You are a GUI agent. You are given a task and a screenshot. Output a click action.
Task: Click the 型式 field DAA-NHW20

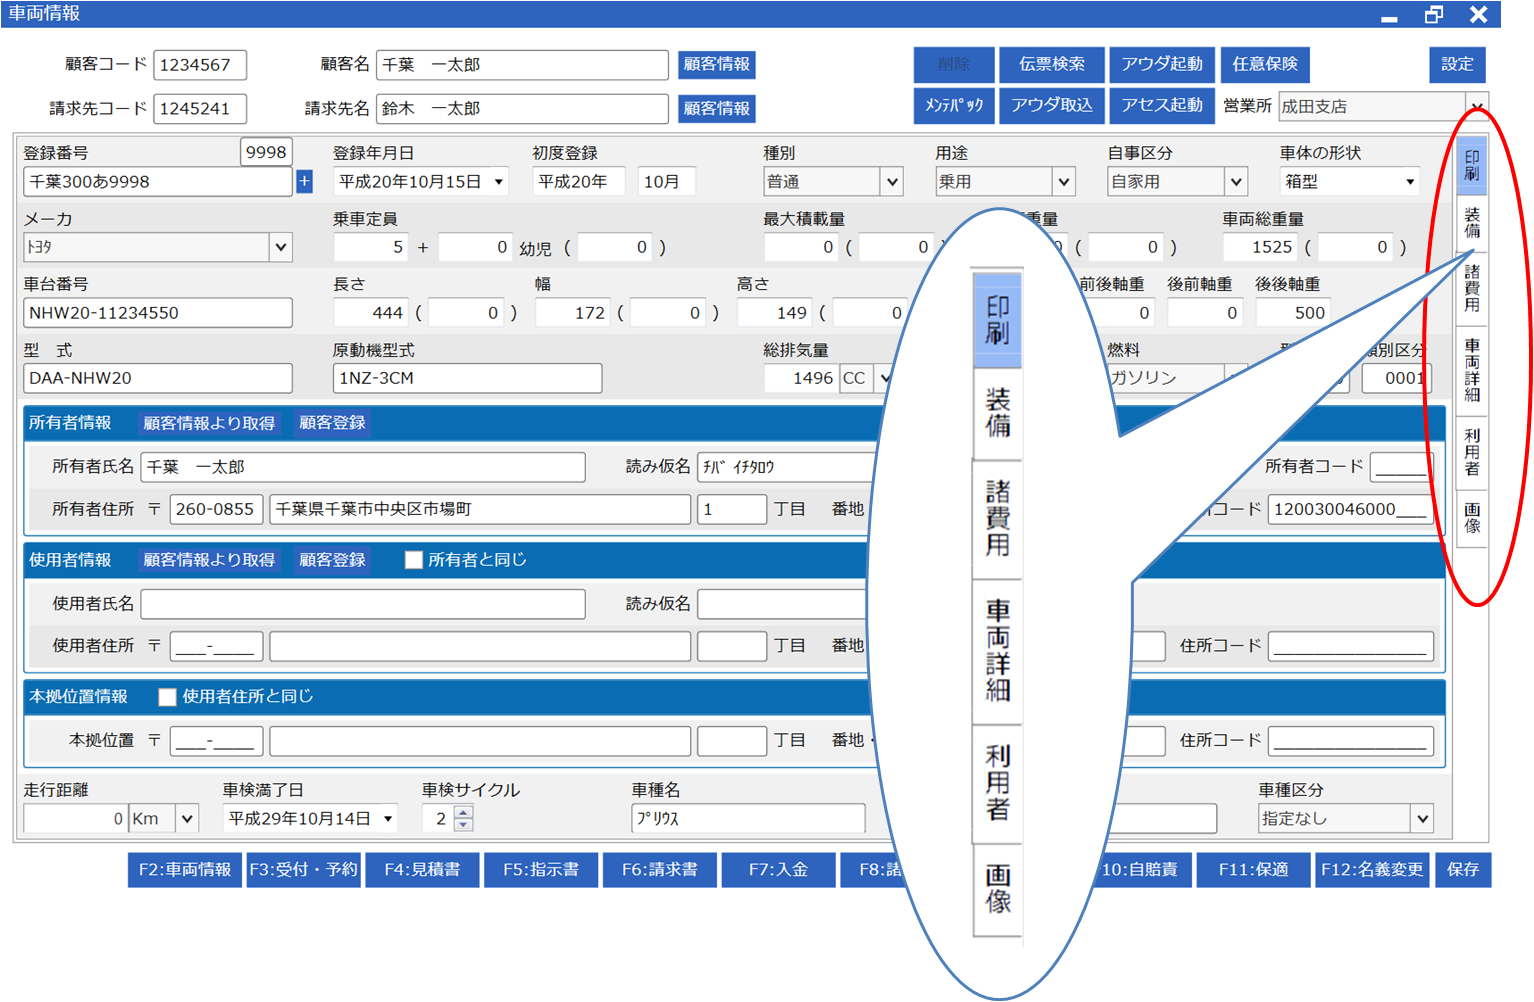158,379
